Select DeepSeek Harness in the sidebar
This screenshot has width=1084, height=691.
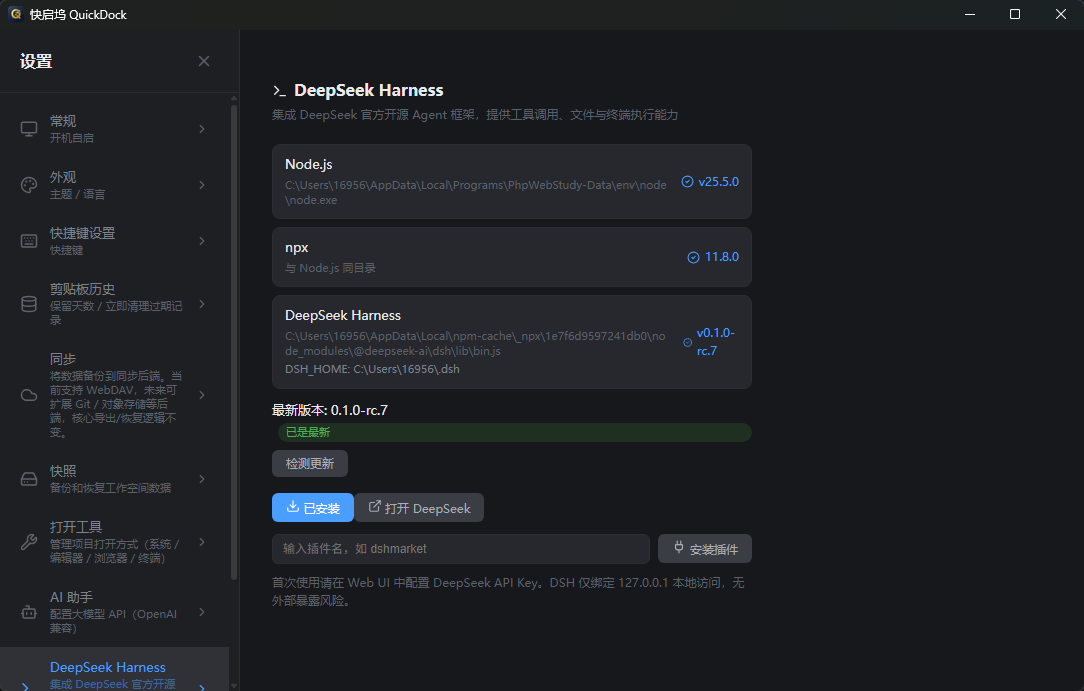pos(115,669)
